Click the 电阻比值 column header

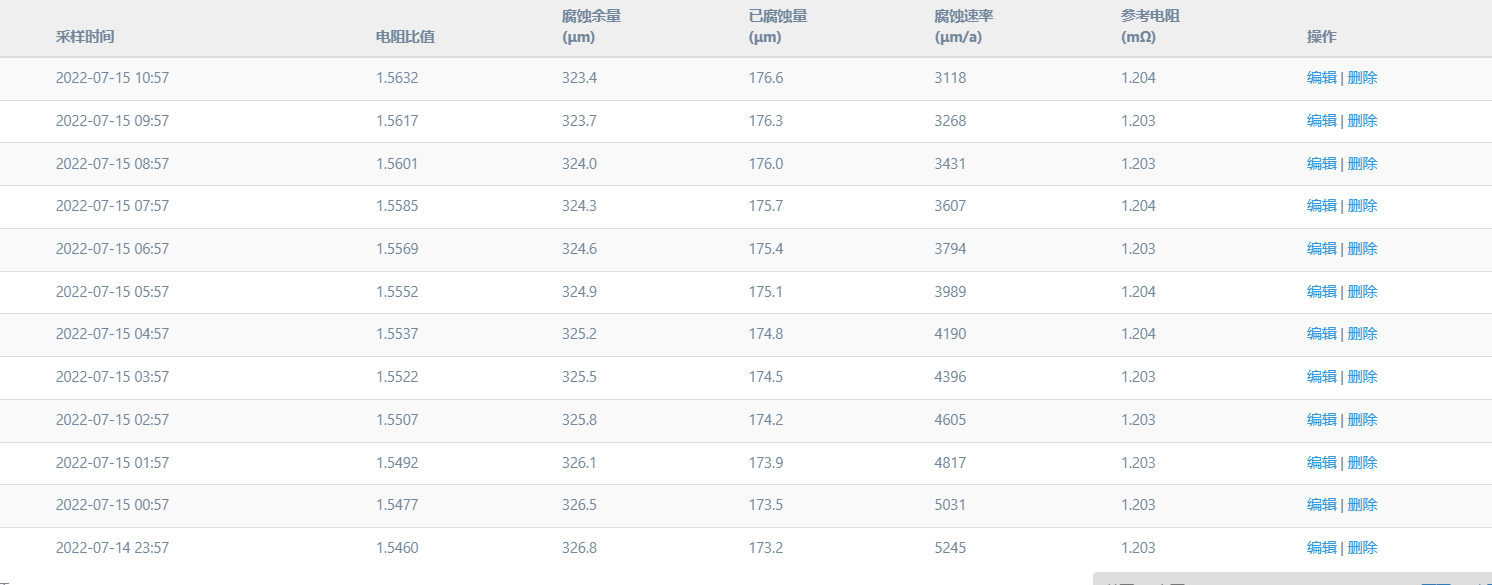point(405,37)
